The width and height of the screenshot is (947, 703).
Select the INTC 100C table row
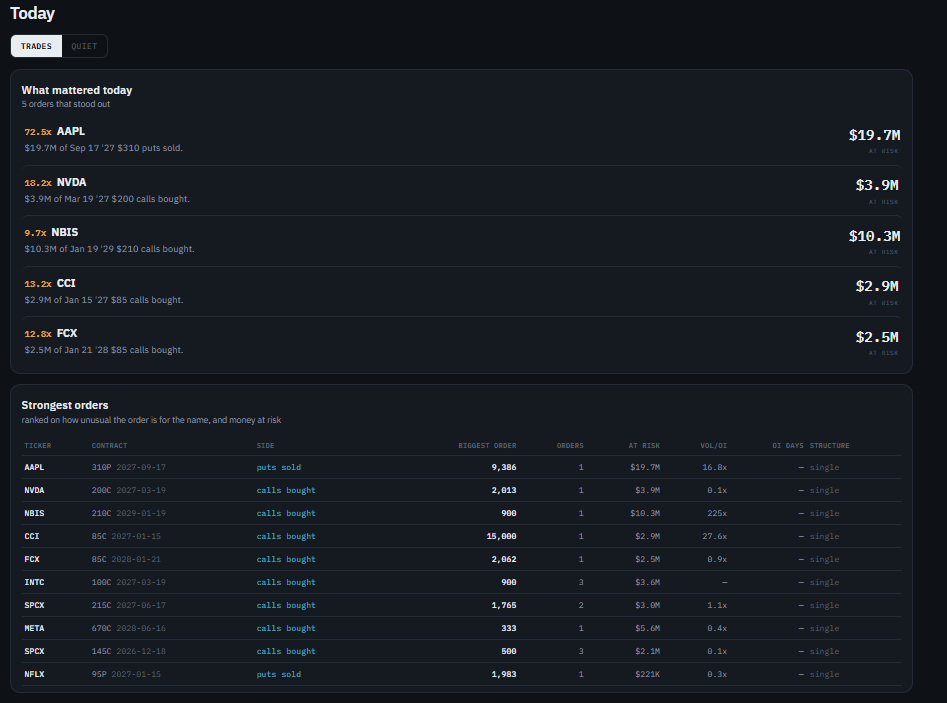(x=461, y=582)
